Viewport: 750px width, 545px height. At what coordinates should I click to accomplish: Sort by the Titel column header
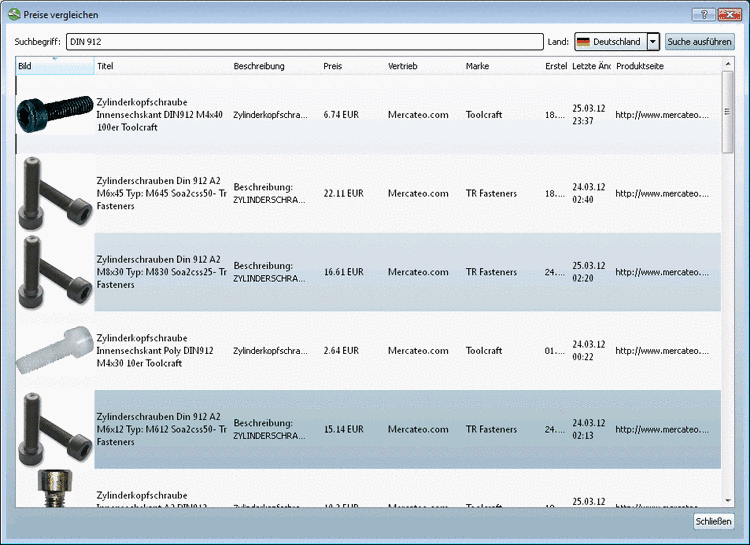pyautogui.click(x=163, y=66)
